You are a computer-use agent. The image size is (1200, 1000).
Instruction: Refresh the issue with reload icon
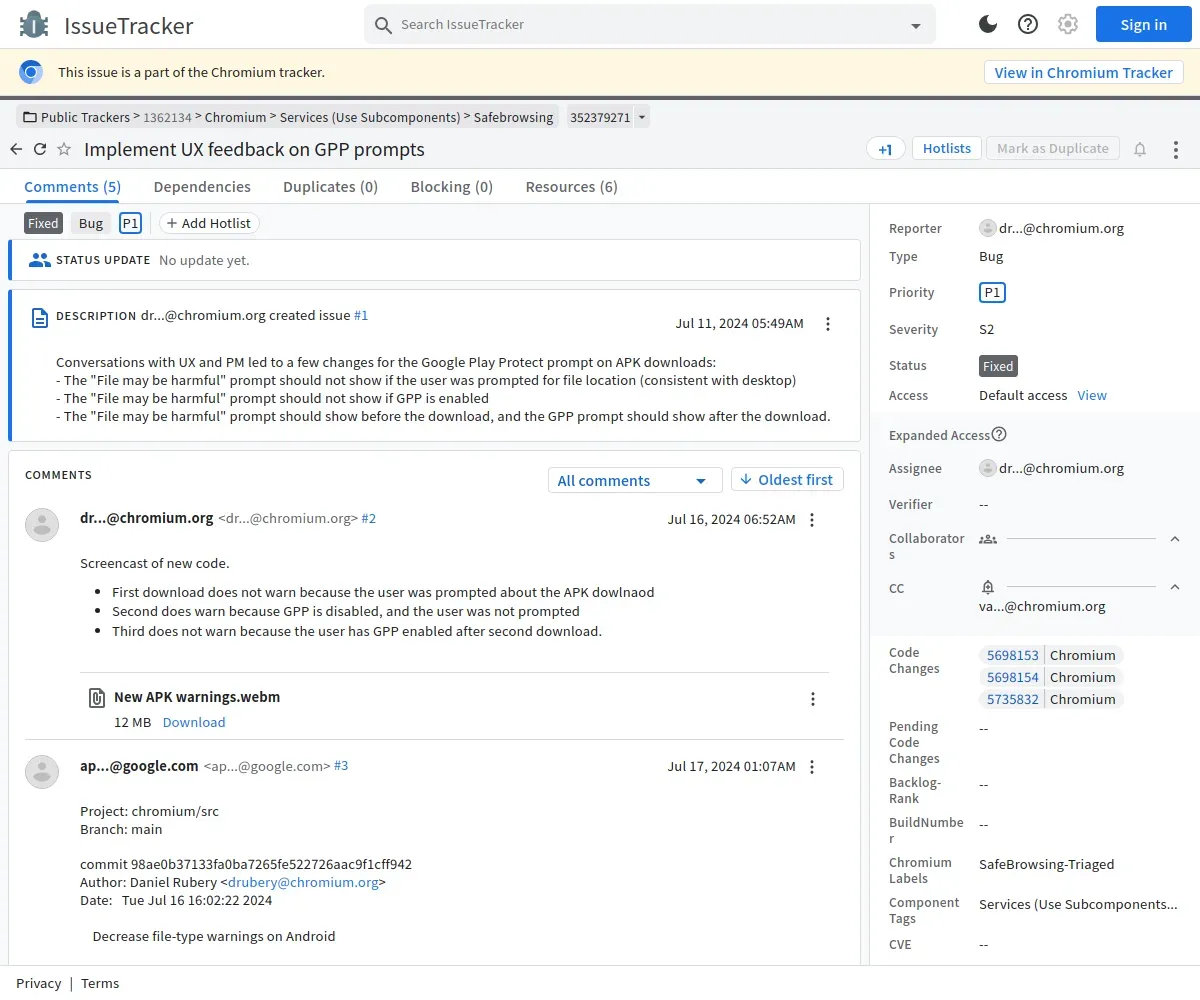(40, 149)
